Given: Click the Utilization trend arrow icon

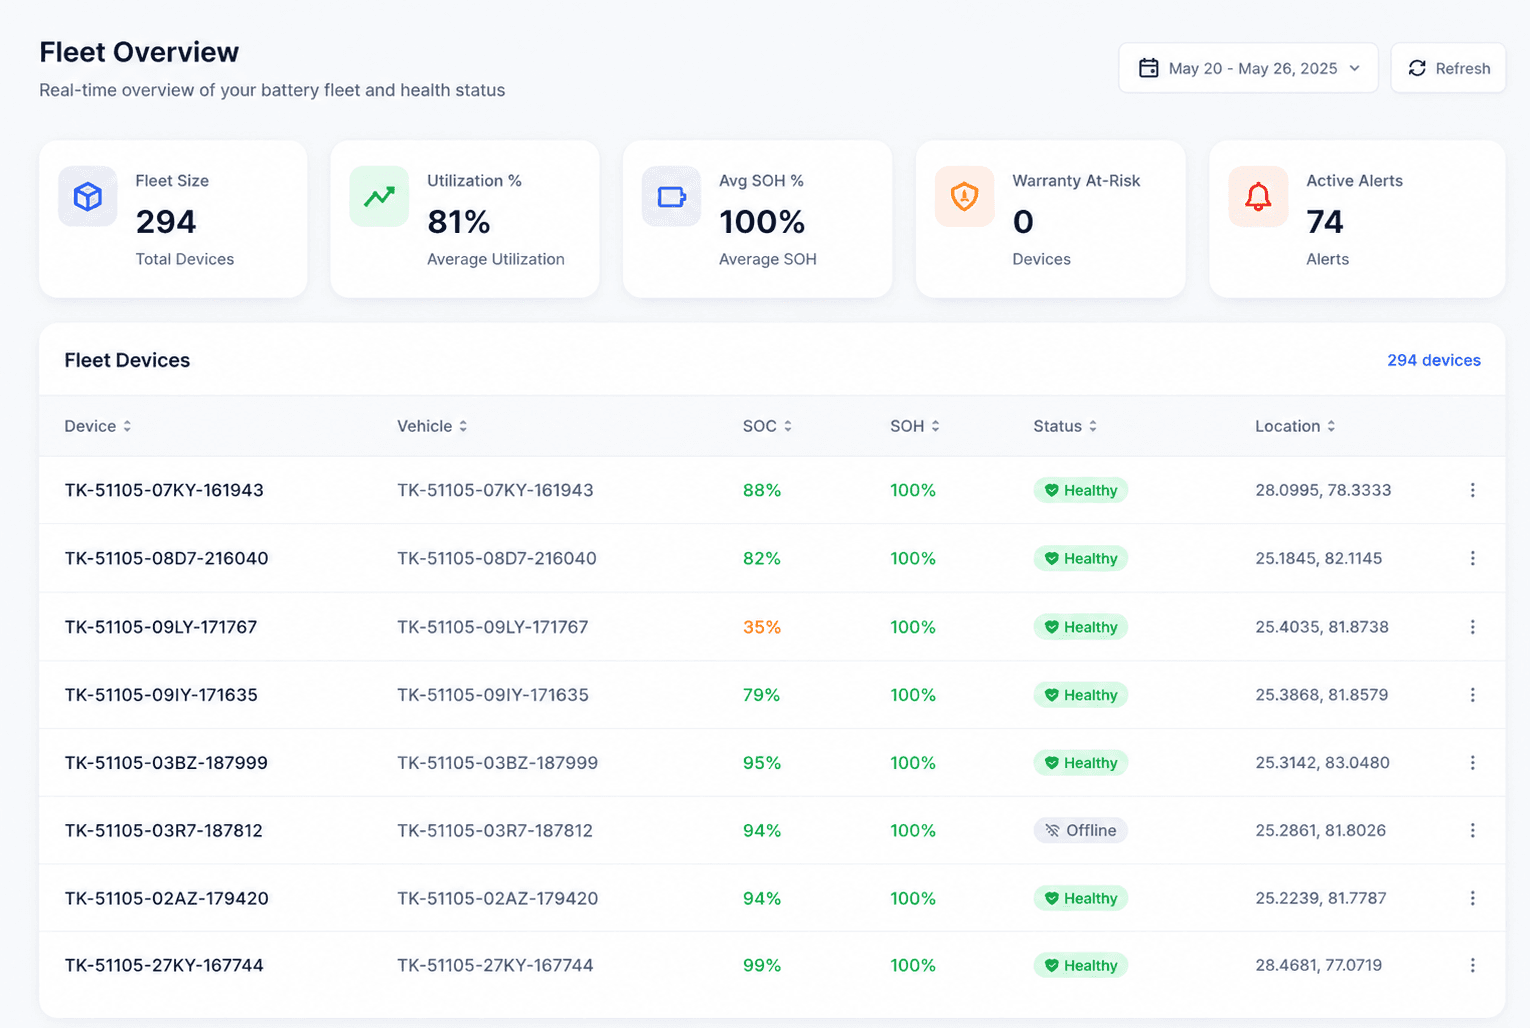Looking at the screenshot, I should click(x=379, y=196).
